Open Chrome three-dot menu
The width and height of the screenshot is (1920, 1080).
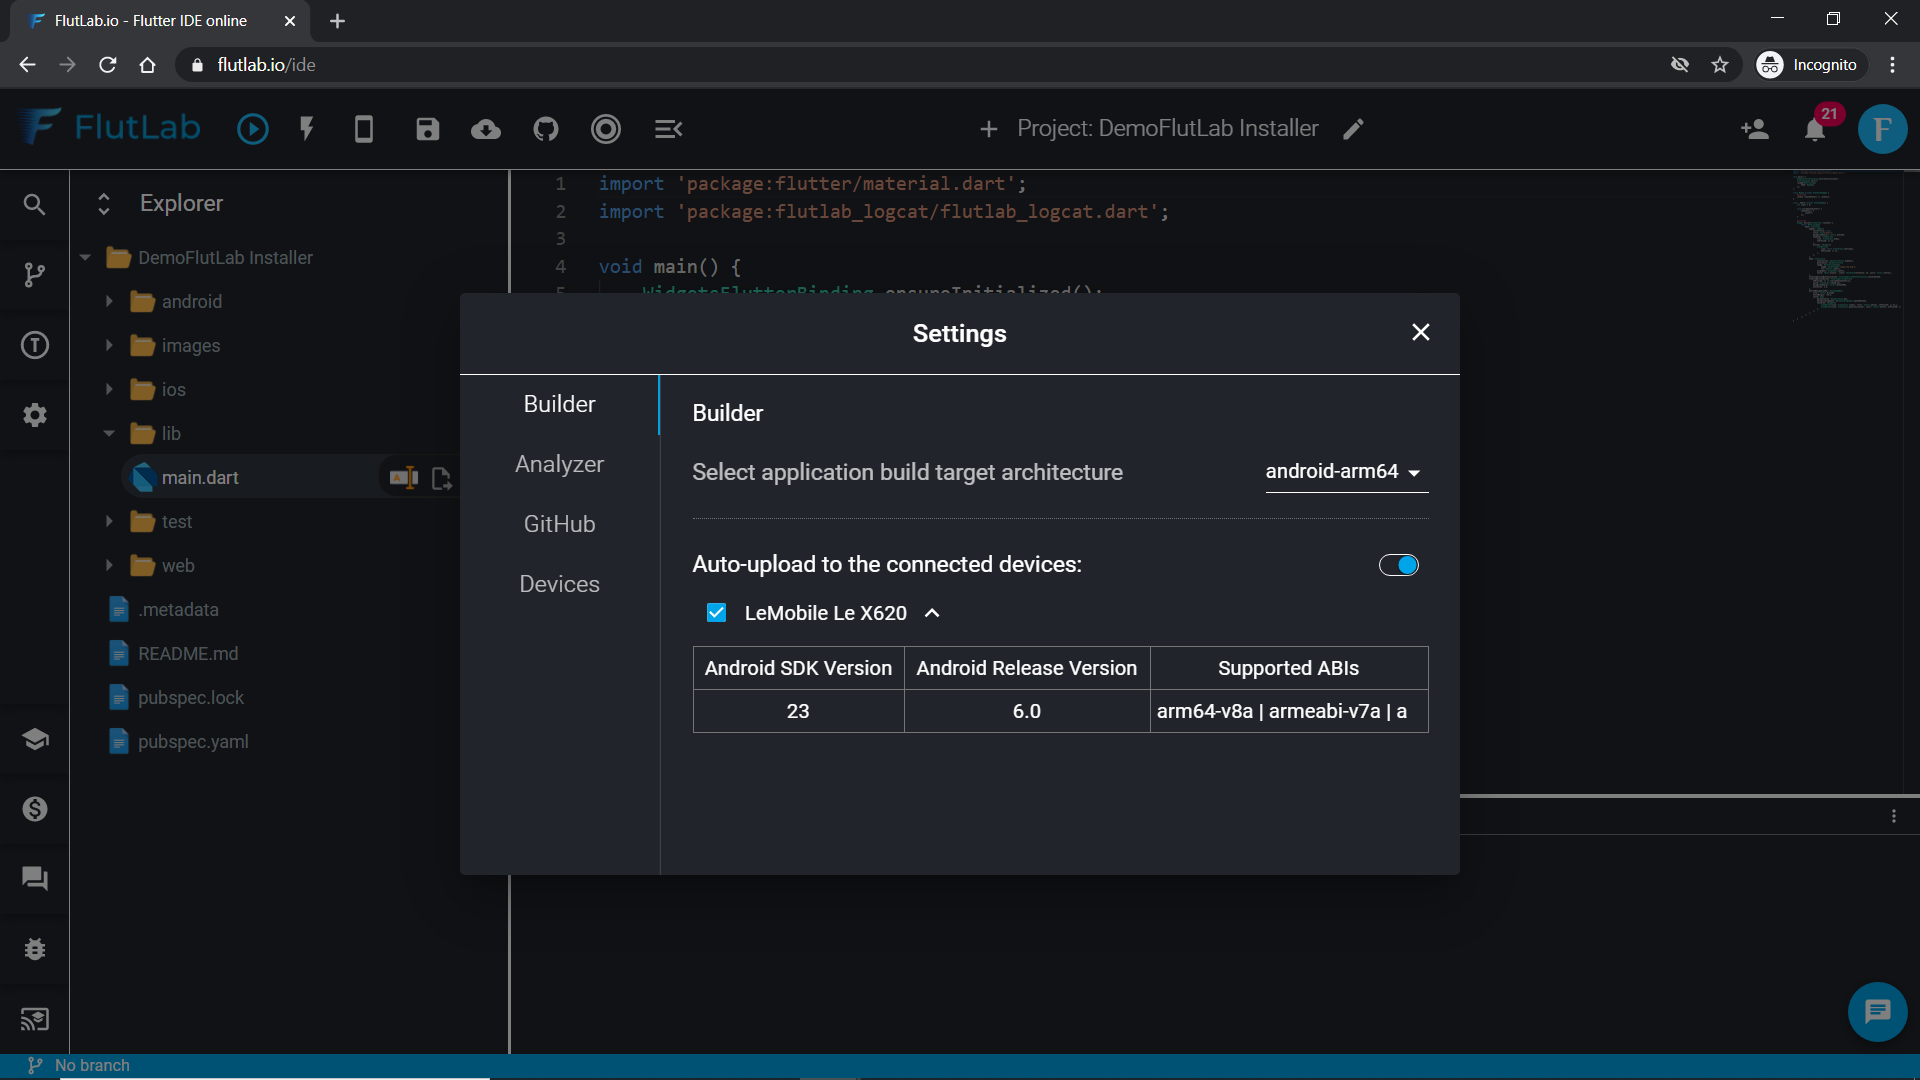pyautogui.click(x=1892, y=65)
